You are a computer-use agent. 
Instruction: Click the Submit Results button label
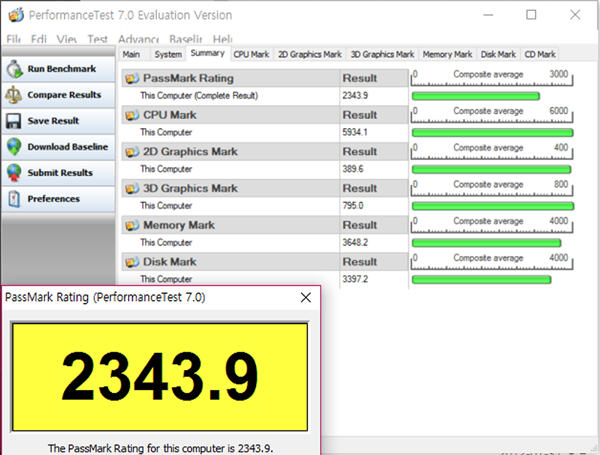point(60,173)
